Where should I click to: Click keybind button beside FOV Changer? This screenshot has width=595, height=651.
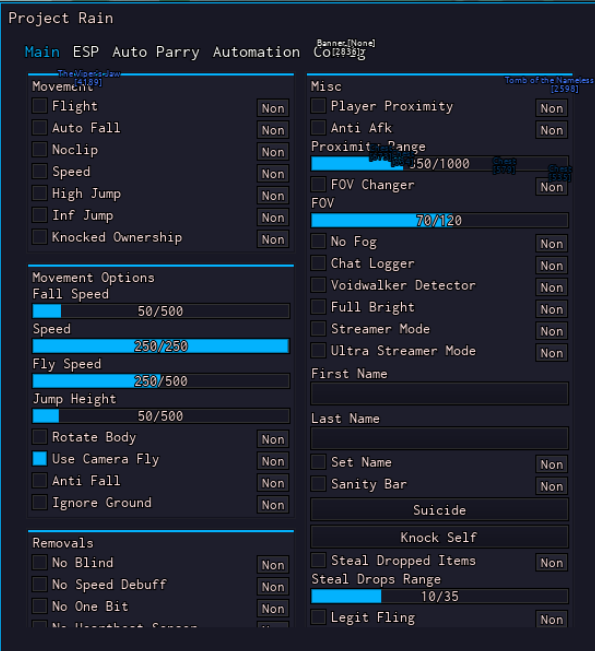(x=551, y=187)
